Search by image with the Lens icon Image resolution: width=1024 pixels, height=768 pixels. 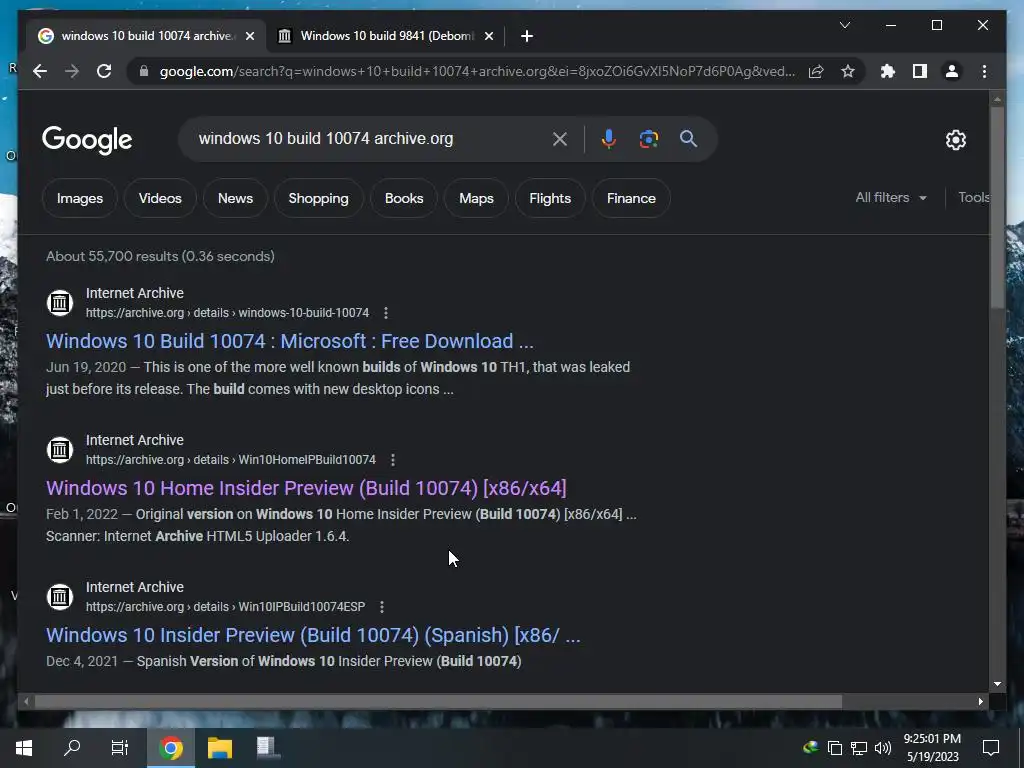[648, 139]
